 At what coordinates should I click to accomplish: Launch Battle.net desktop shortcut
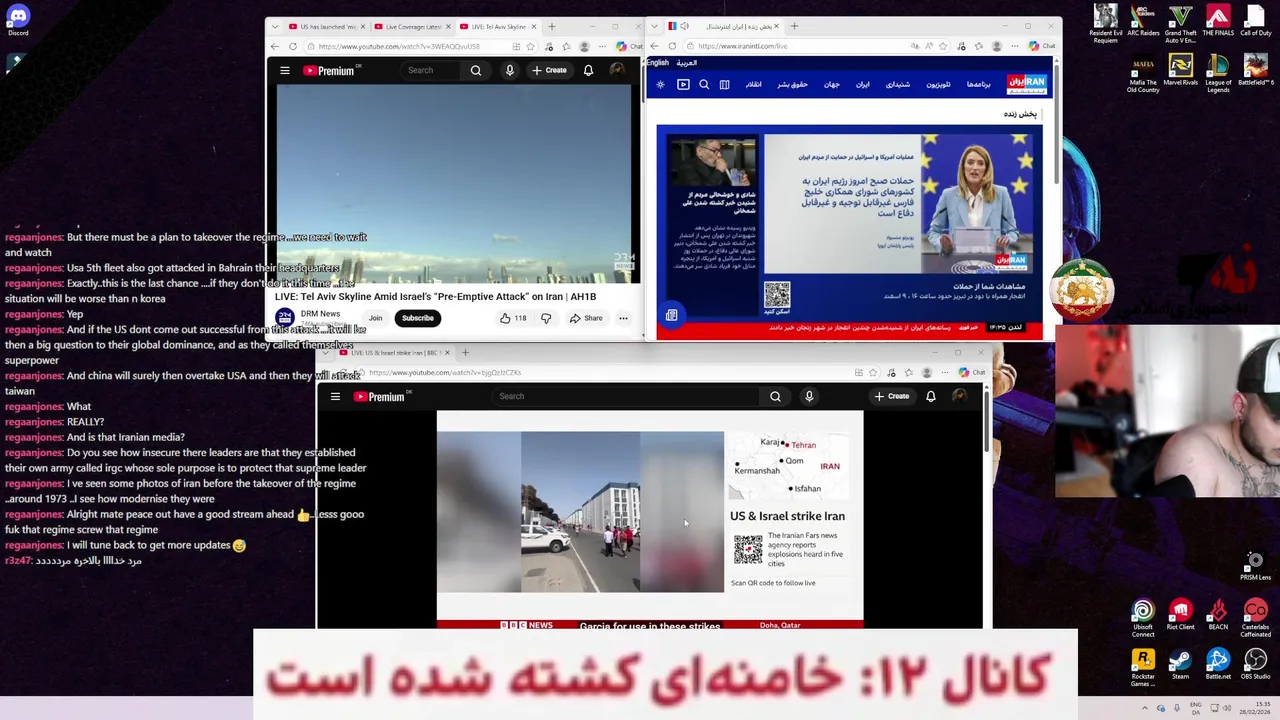(1218, 665)
